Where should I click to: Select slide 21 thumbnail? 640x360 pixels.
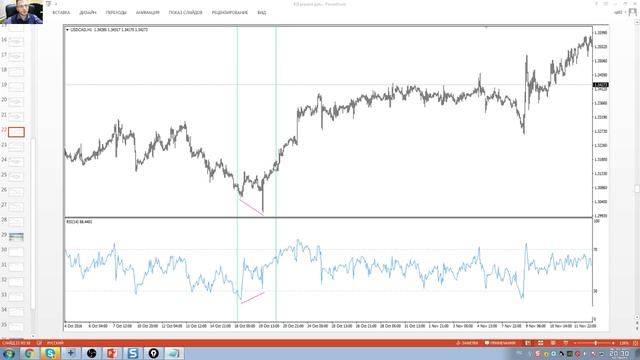coord(16,117)
